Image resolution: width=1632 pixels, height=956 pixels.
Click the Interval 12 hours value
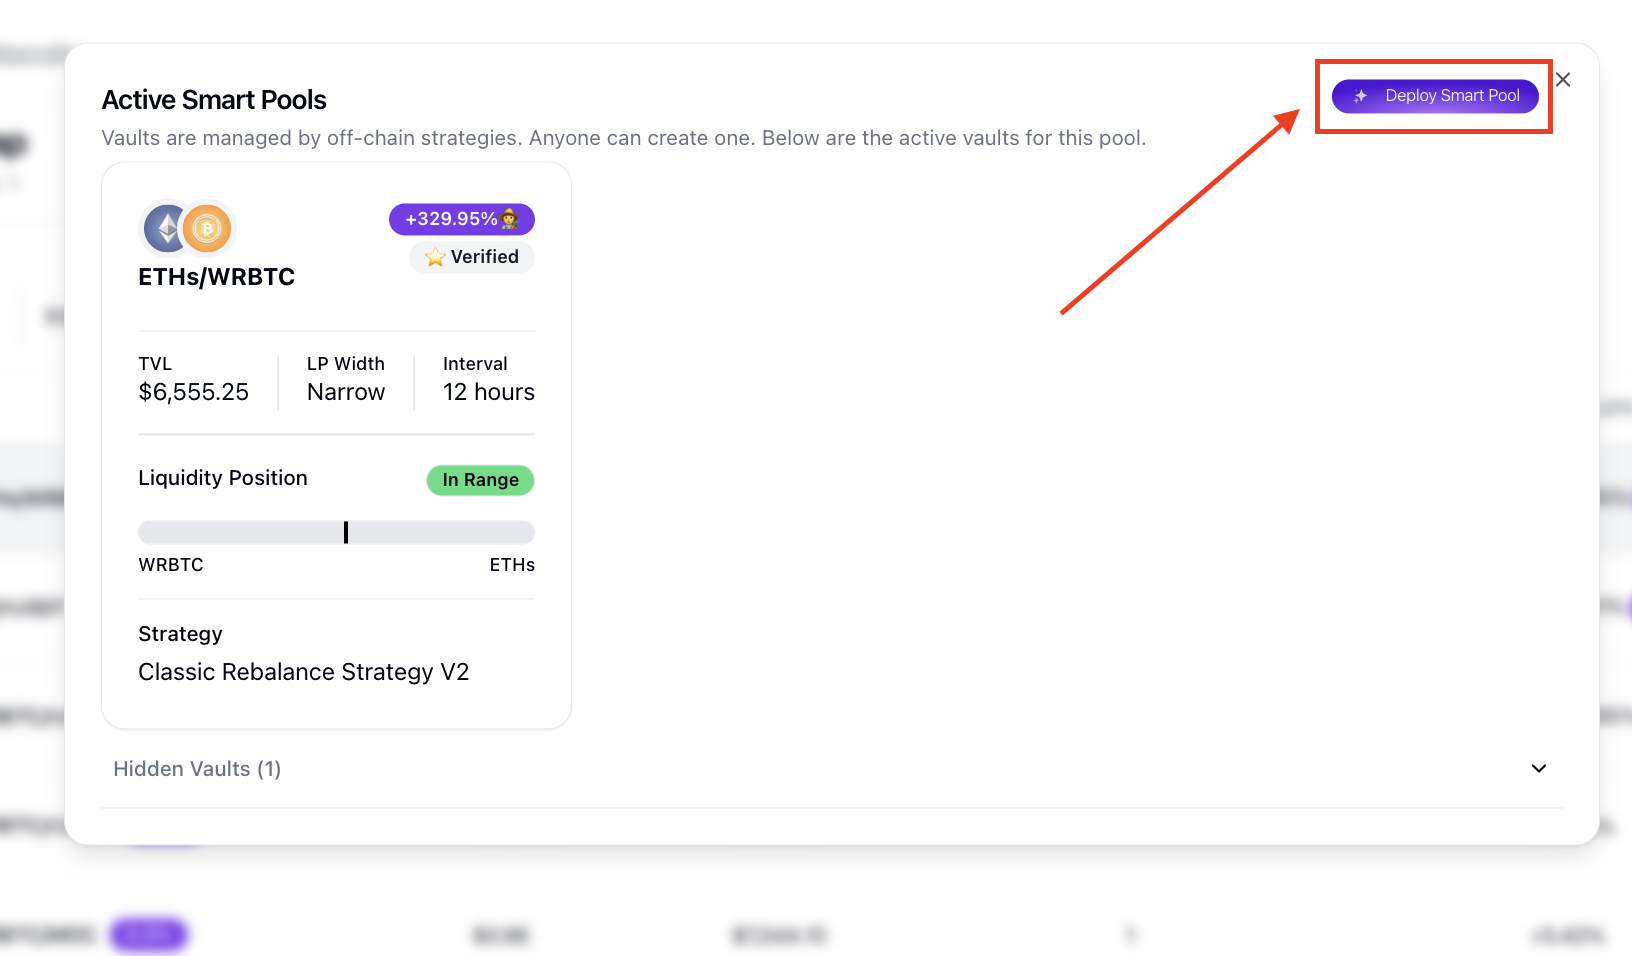coord(488,392)
